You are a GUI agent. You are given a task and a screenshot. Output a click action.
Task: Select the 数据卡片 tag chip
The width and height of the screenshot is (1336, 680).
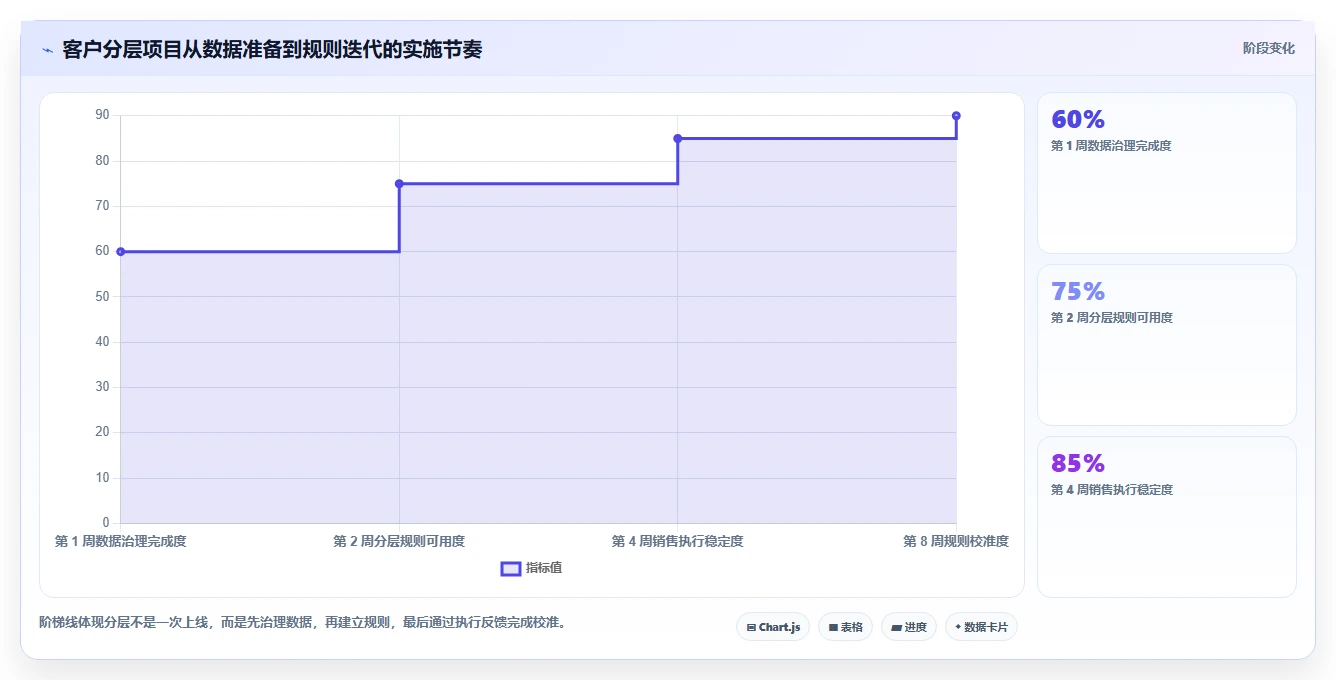(x=981, y=627)
